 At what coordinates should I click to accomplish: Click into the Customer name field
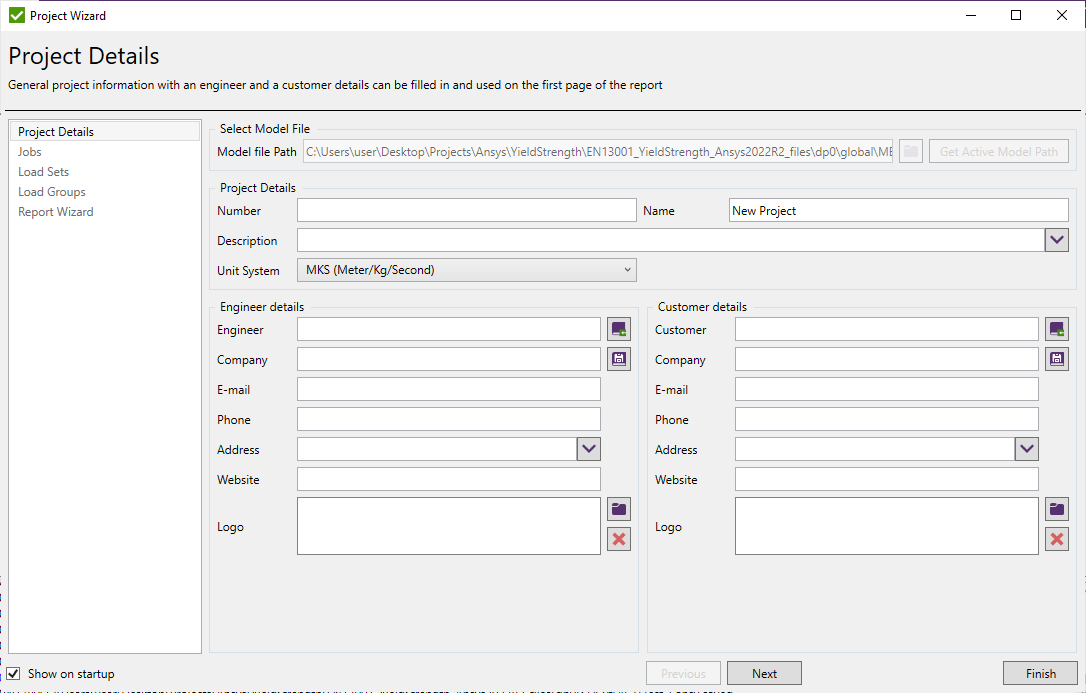pos(887,330)
